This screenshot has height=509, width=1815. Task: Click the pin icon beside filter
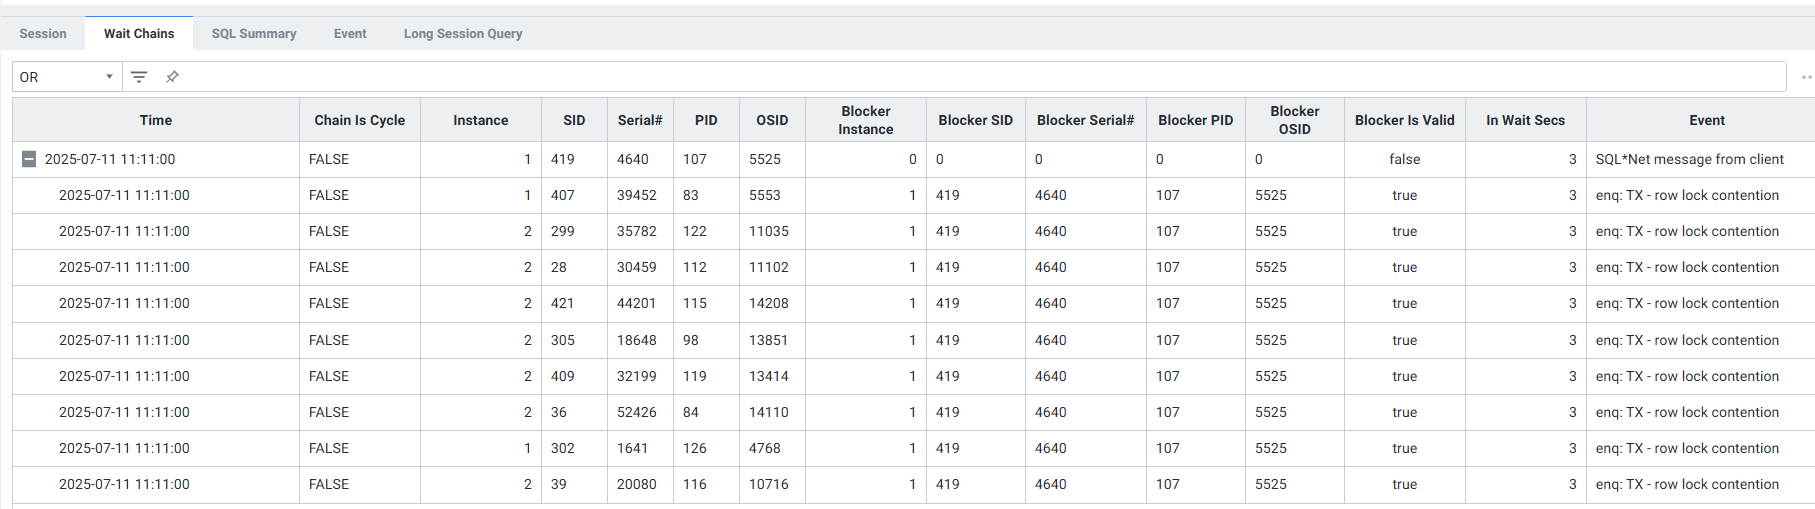pos(172,77)
